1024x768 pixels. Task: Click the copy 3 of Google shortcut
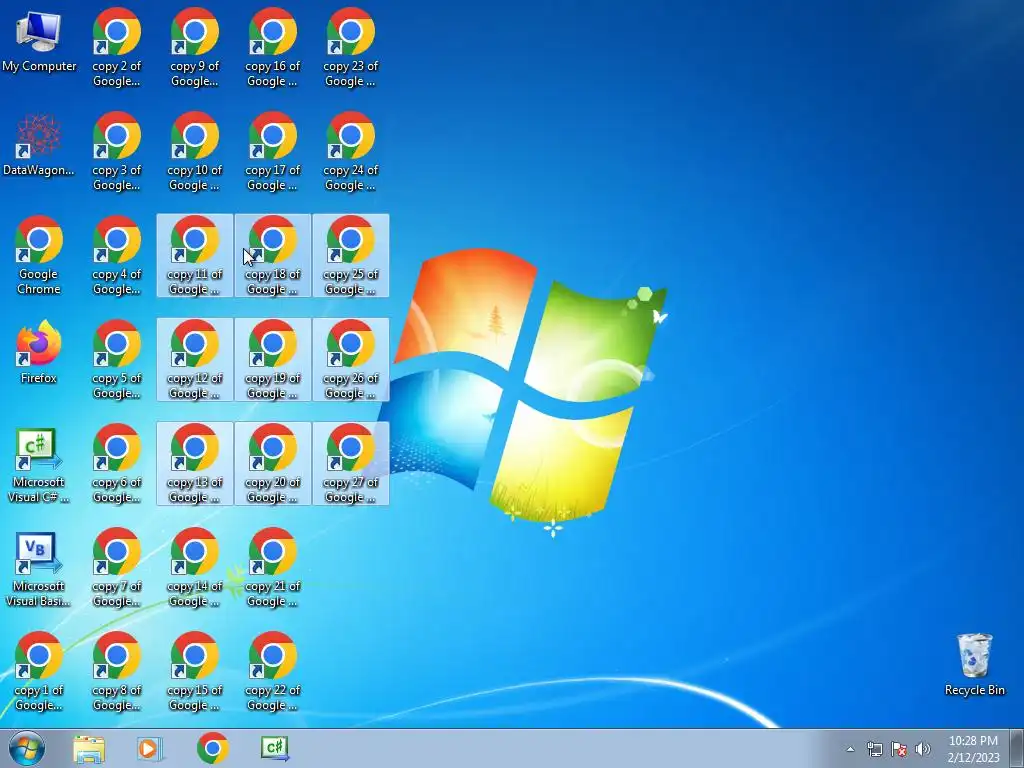(116, 152)
